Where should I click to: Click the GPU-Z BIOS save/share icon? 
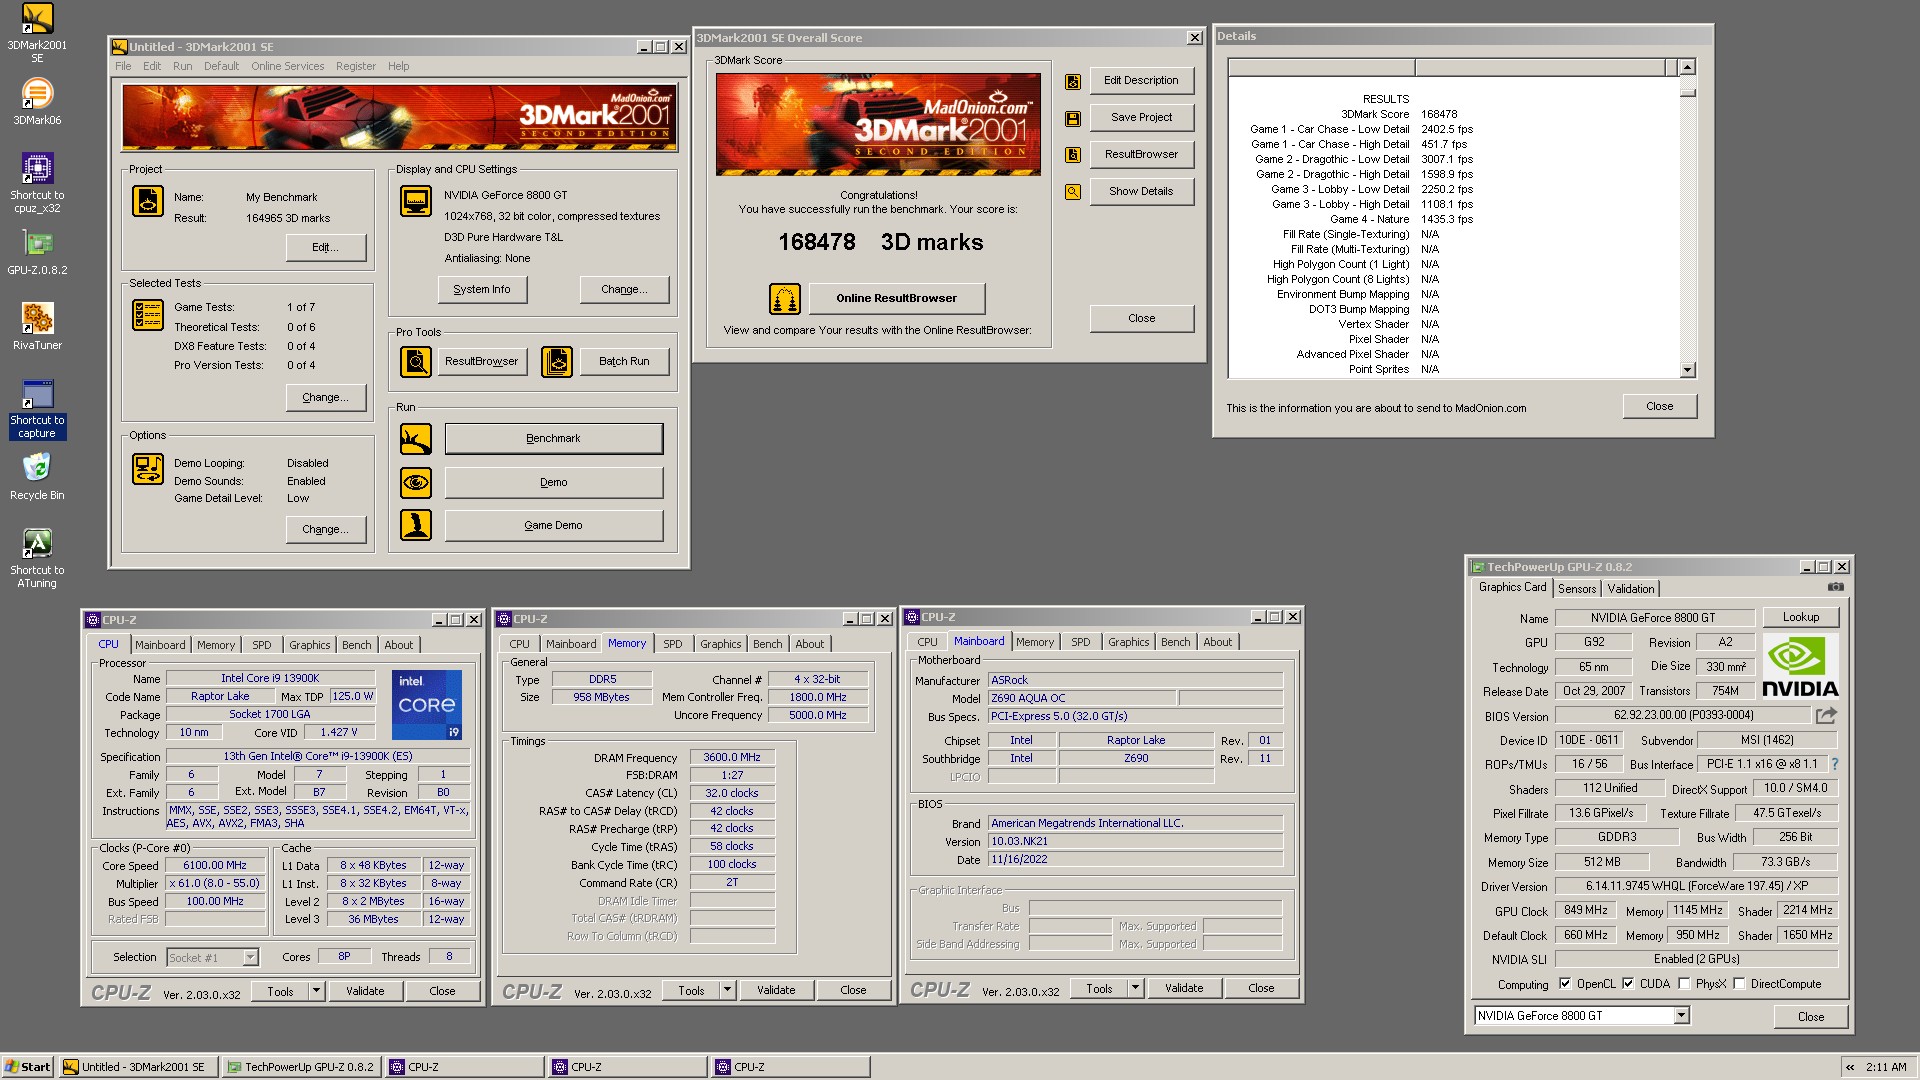(1827, 715)
